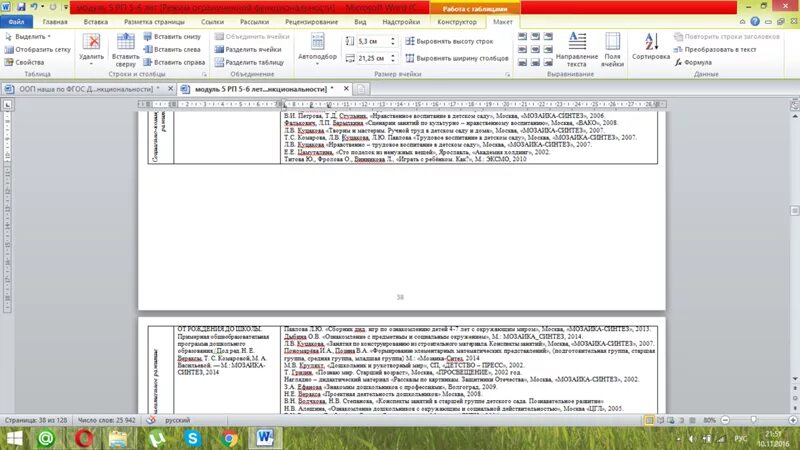The image size is (800, 450).
Task: Align cell text center
Action: pyautogui.click(x=535, y=49)
